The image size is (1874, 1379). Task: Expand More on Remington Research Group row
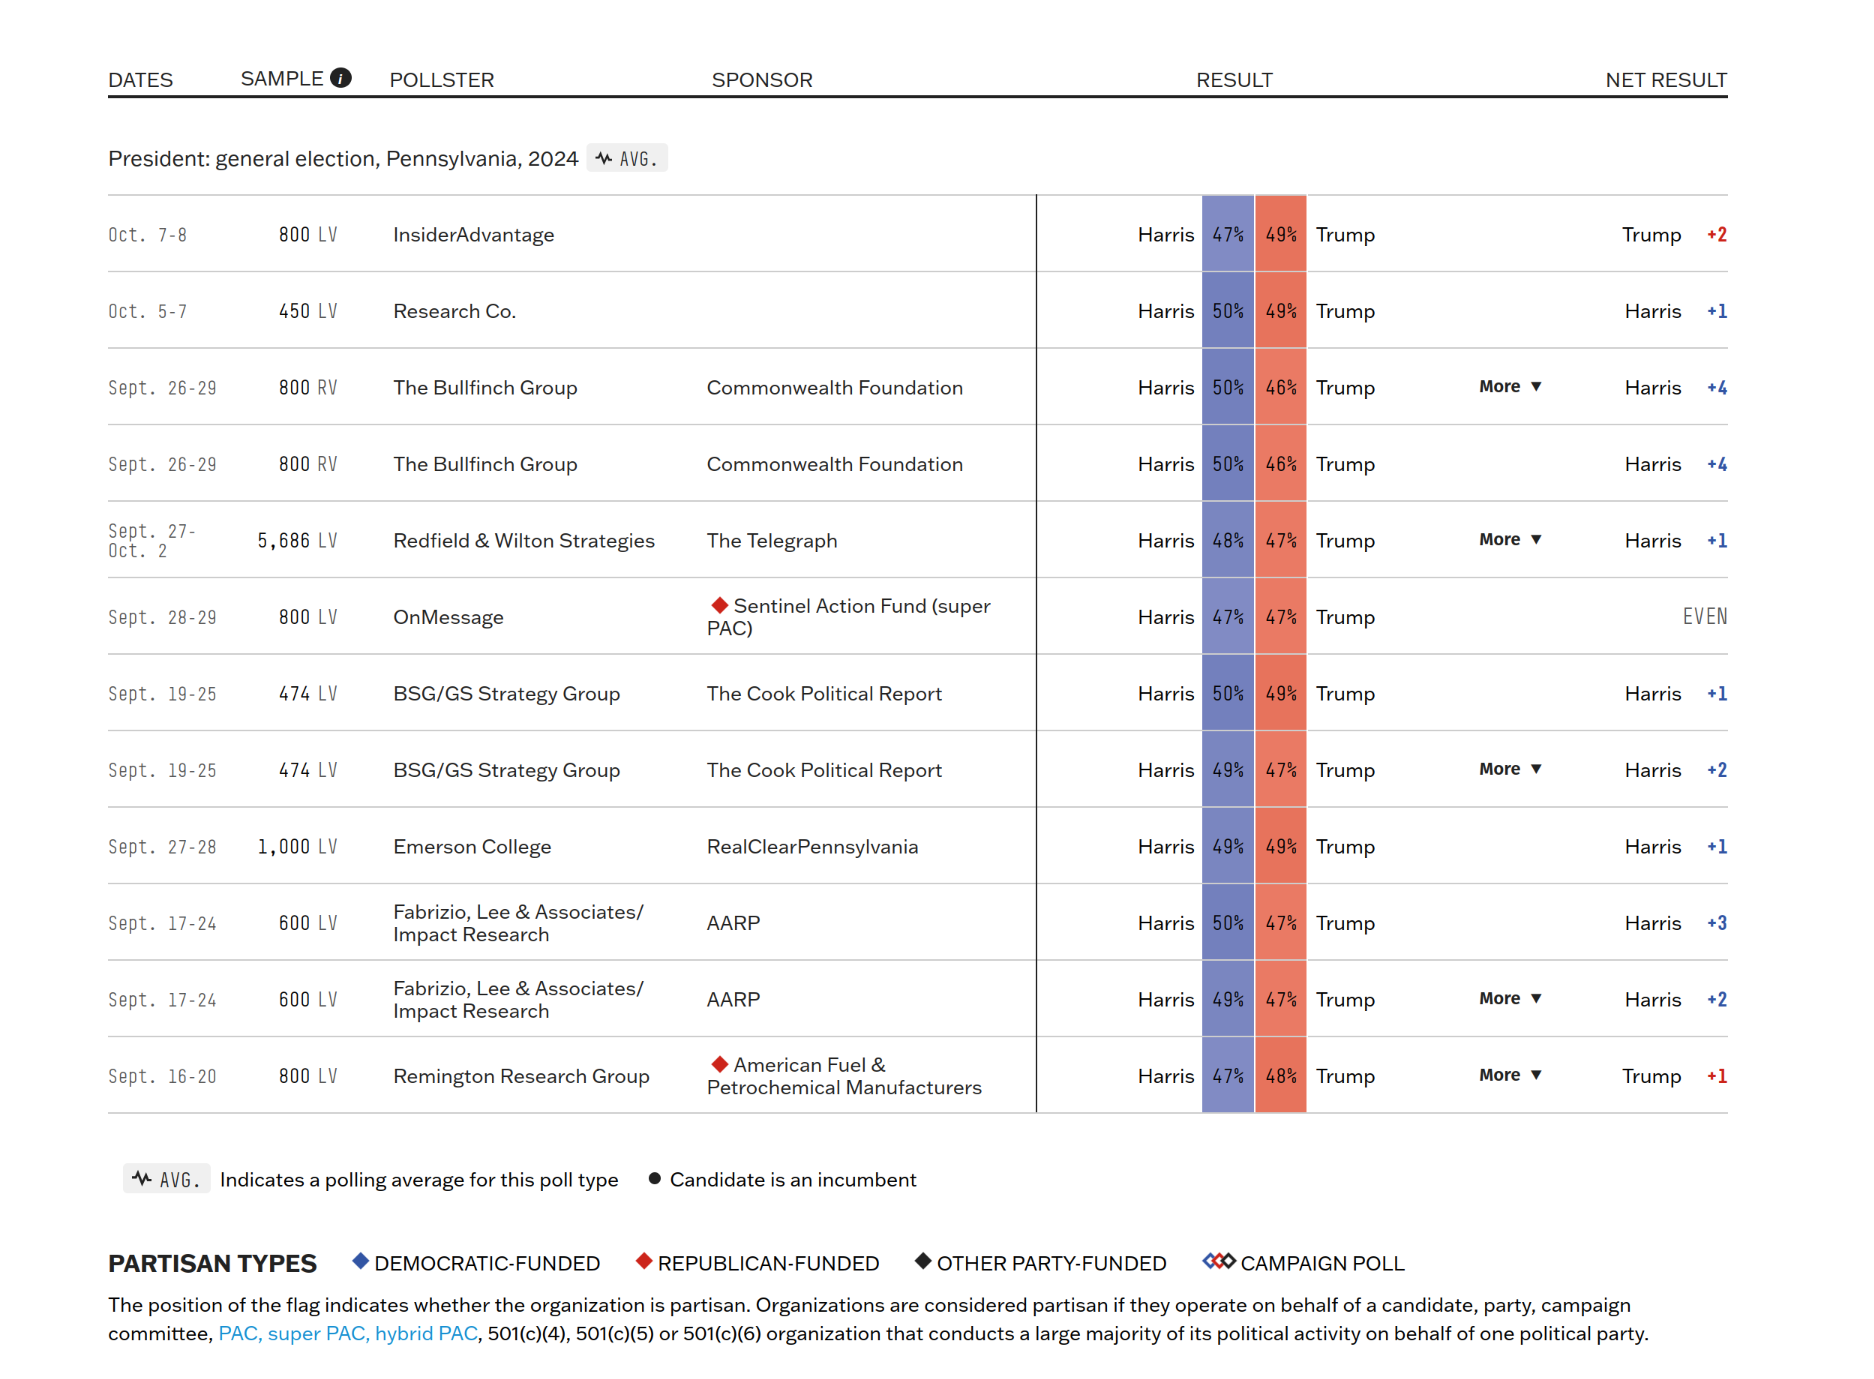pos(1510,1075)
